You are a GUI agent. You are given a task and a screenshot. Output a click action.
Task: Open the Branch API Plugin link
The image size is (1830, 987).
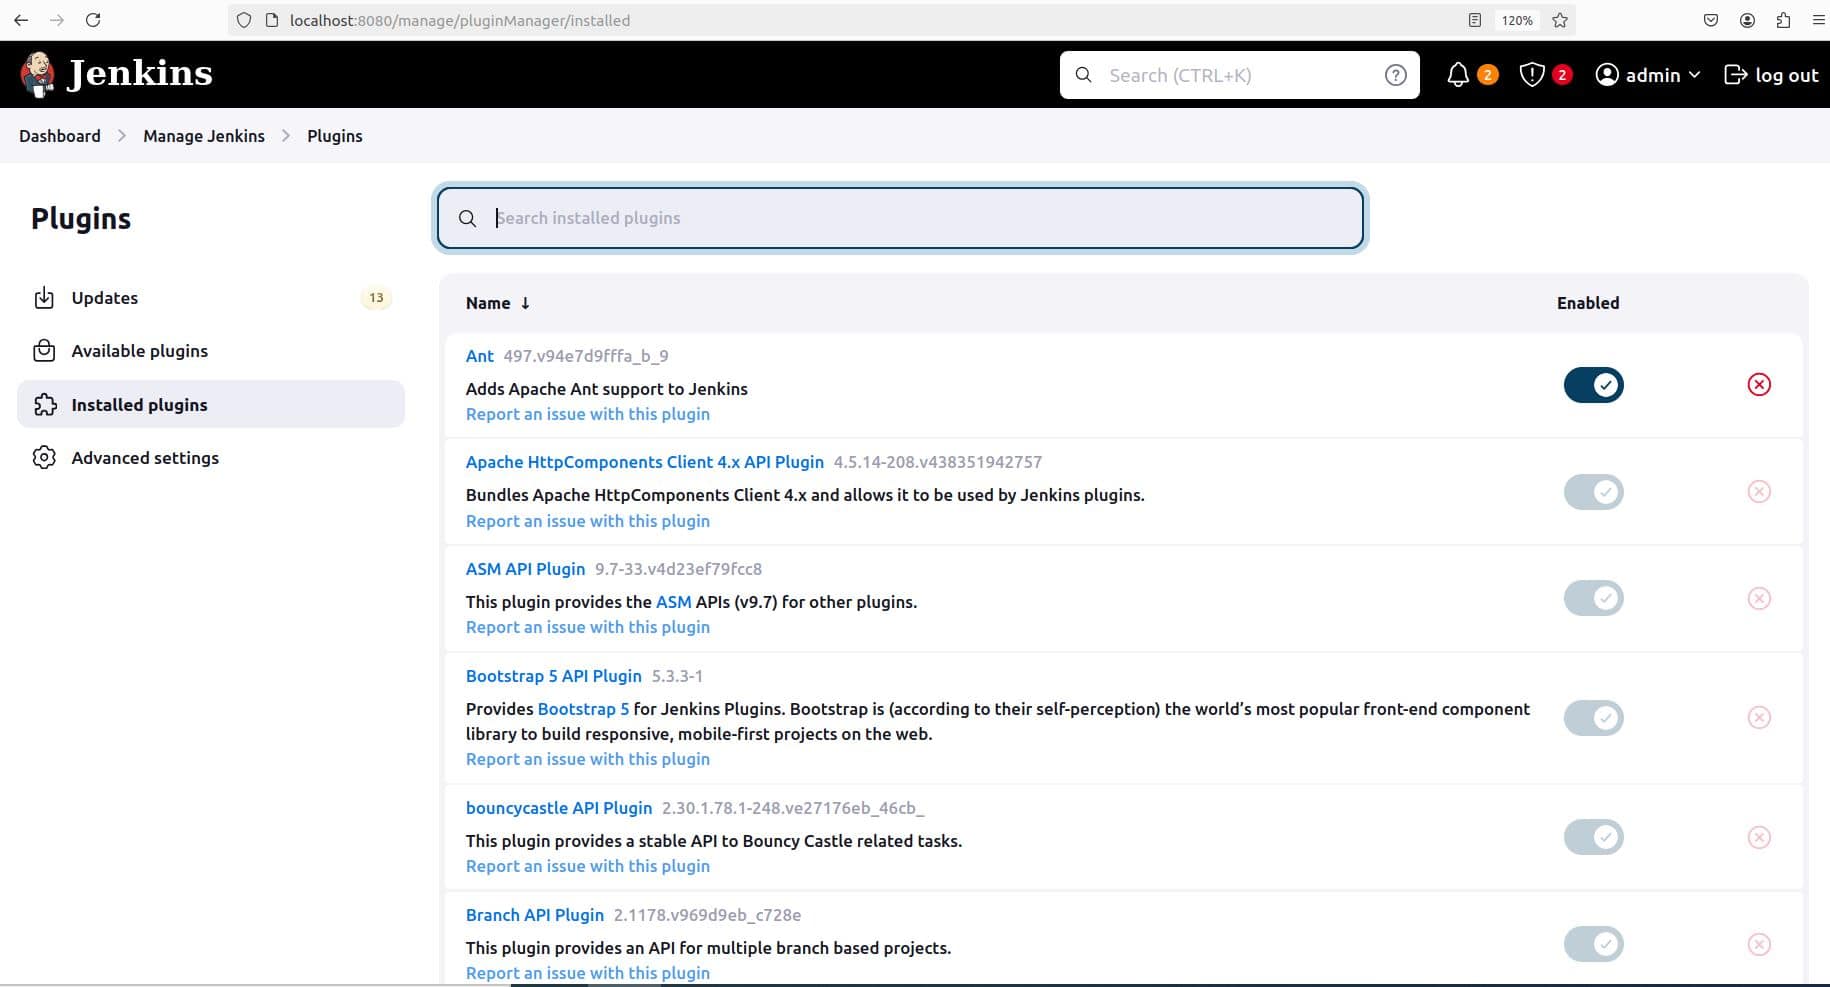click(x=535, y=915)
